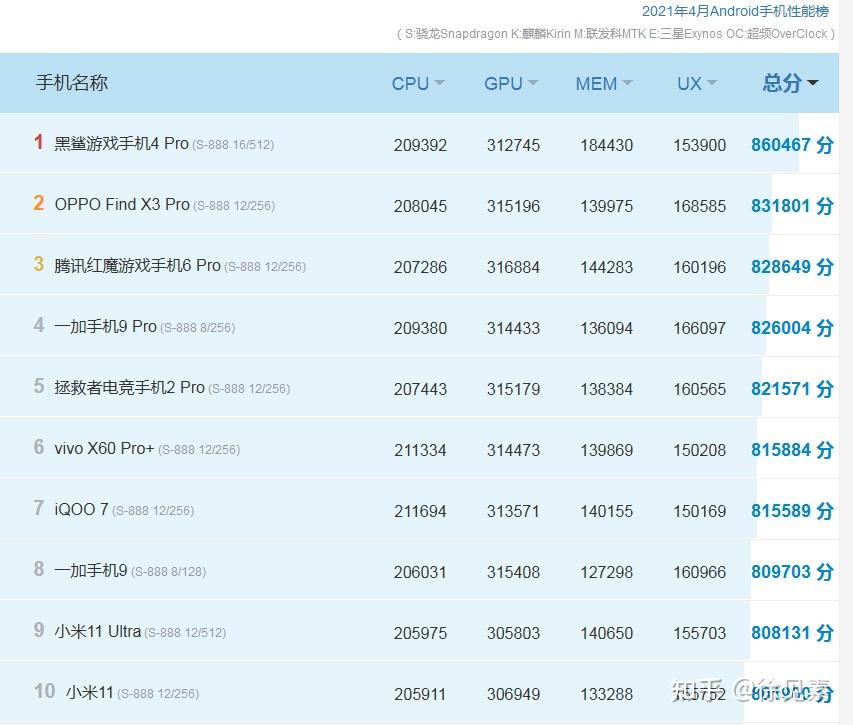Select total score 815884 分
The image size is (853, 725).
[x=792, y=450]
